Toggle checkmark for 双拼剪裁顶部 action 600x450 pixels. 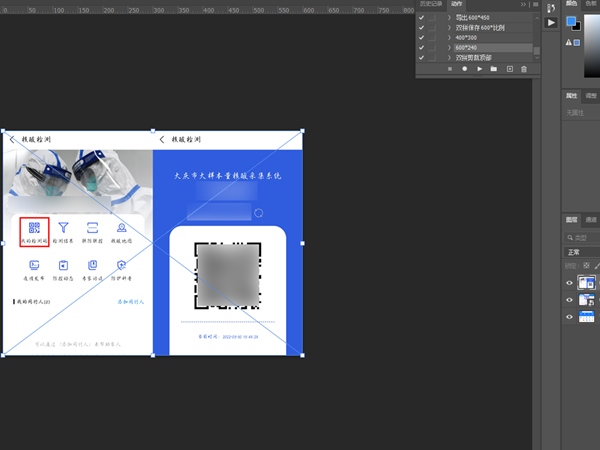421,57
